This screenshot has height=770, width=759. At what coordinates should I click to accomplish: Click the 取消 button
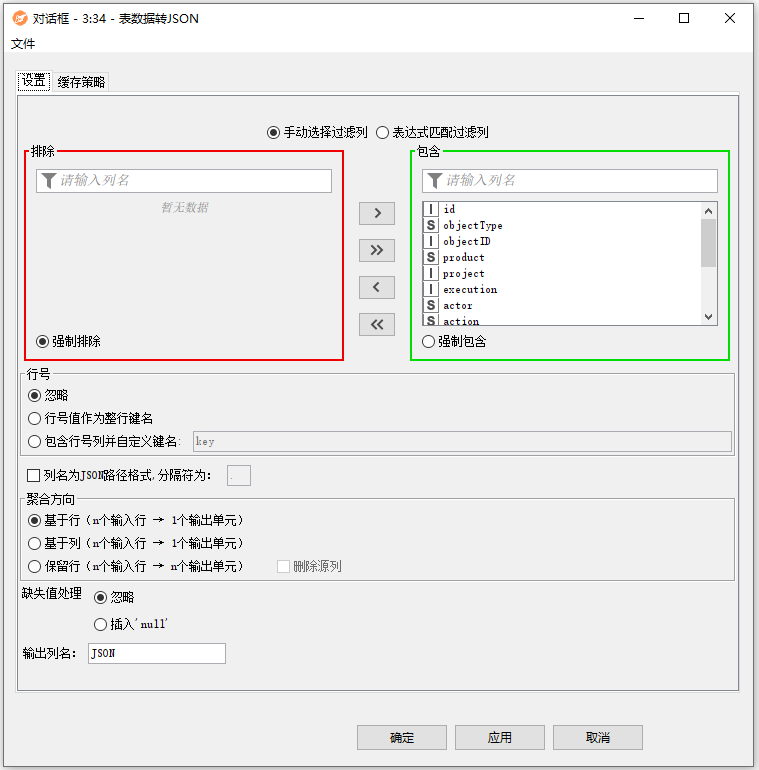pos(597,738)
